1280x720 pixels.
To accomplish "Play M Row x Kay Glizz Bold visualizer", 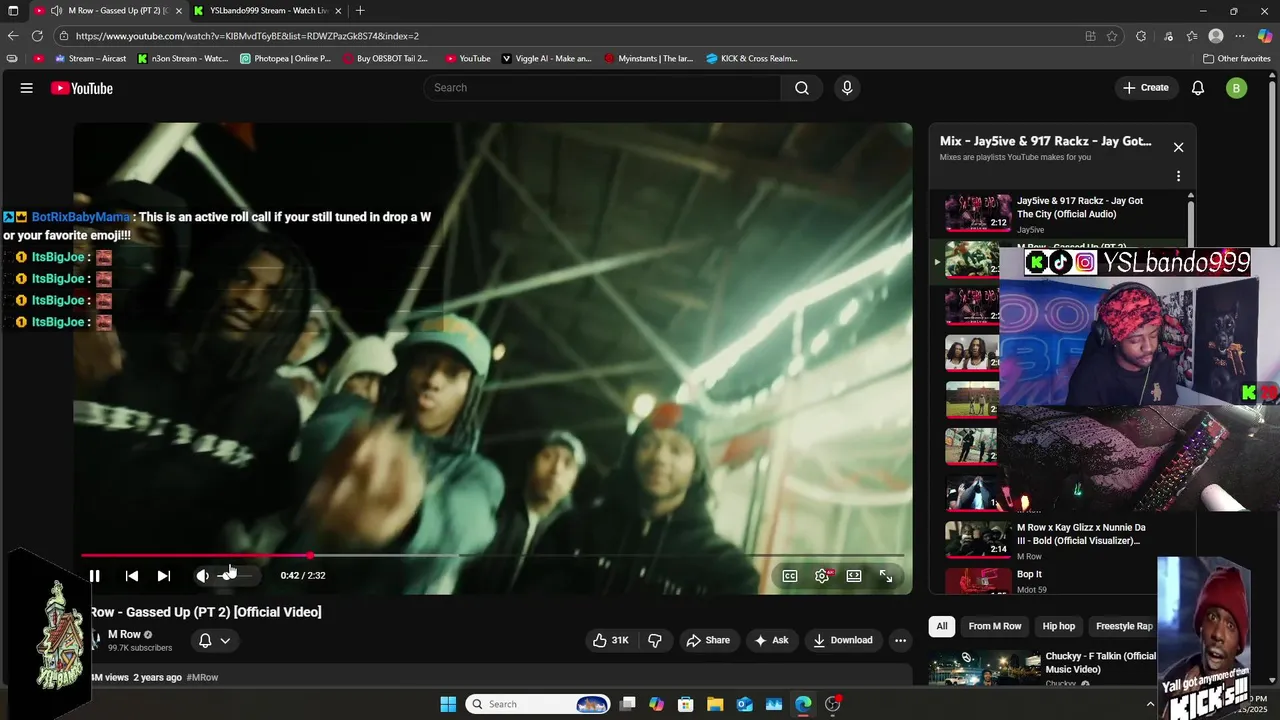I will pyautogui.click(x=1062, y=540).
